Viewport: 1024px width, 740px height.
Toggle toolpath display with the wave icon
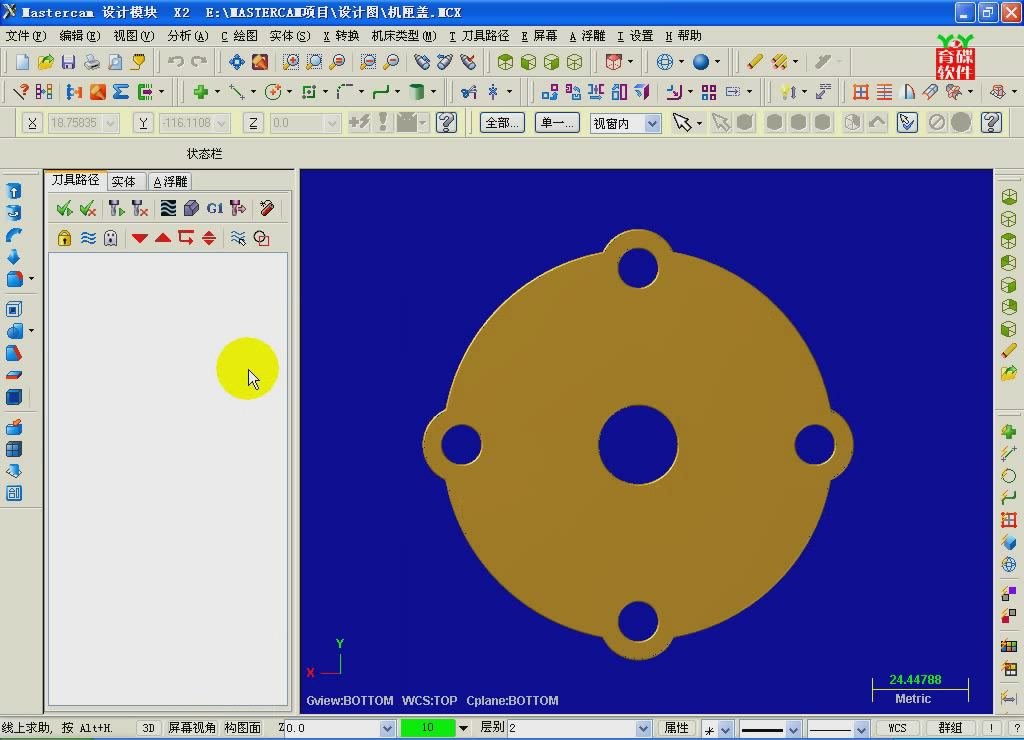click(x=88, y=238)
